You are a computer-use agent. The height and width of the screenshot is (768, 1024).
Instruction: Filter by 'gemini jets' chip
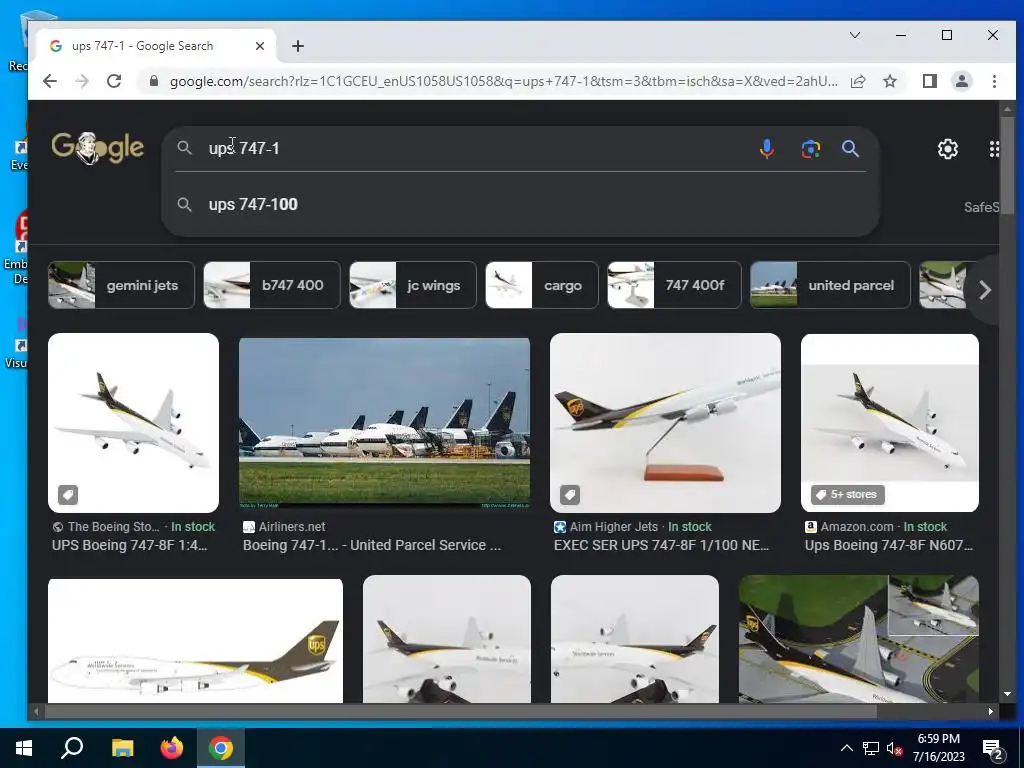click(121, 285)
